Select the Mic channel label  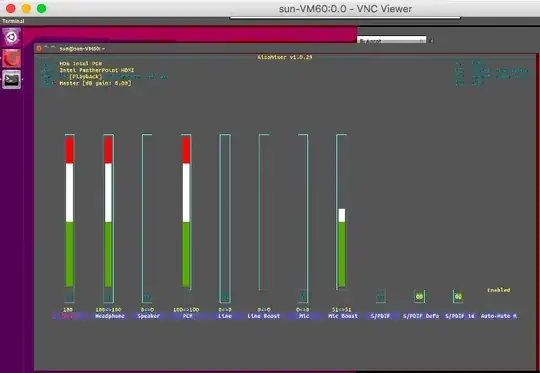point(303,316)
